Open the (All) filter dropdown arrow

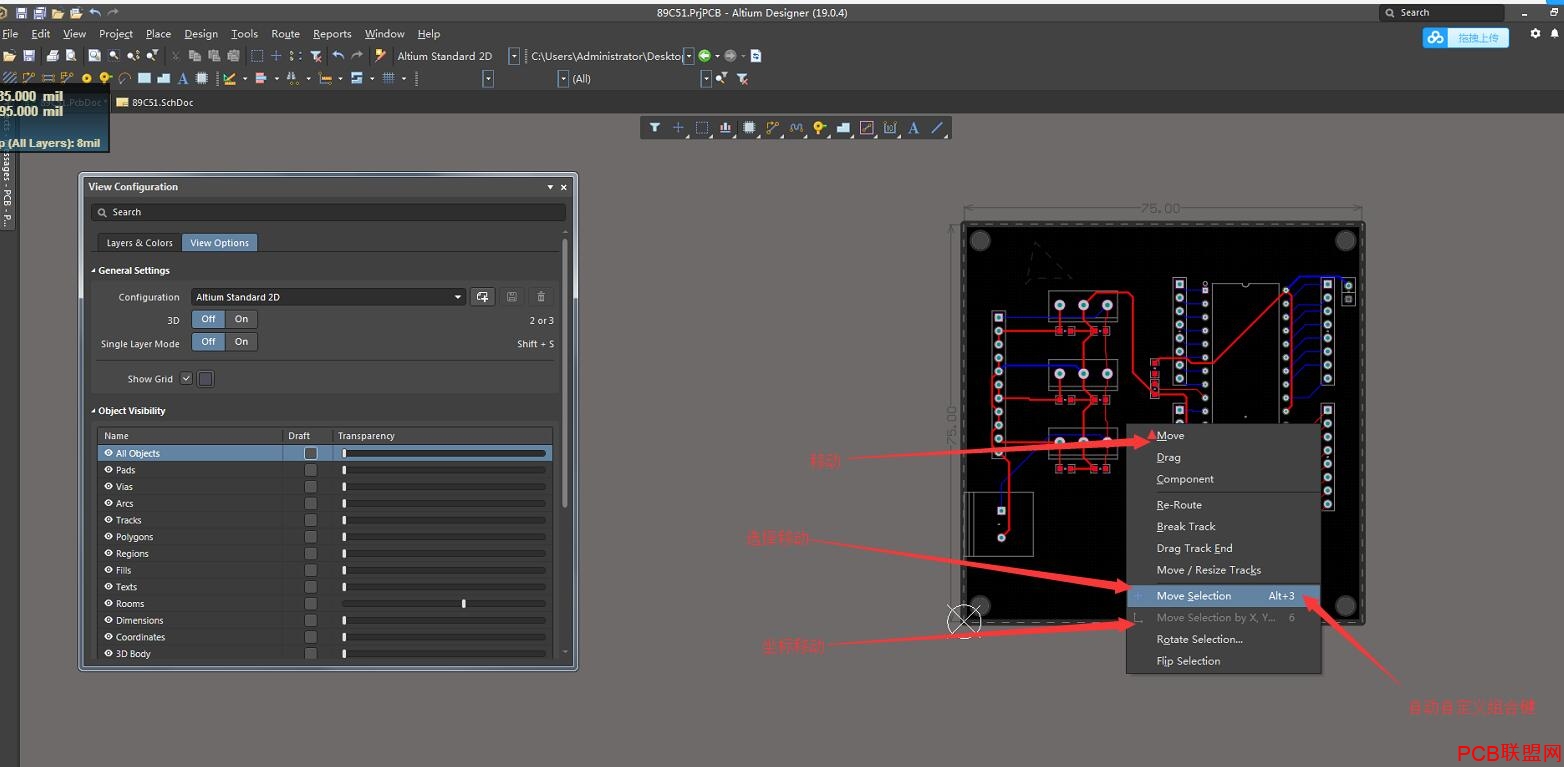pyautogui.click(x=706, y=78)
